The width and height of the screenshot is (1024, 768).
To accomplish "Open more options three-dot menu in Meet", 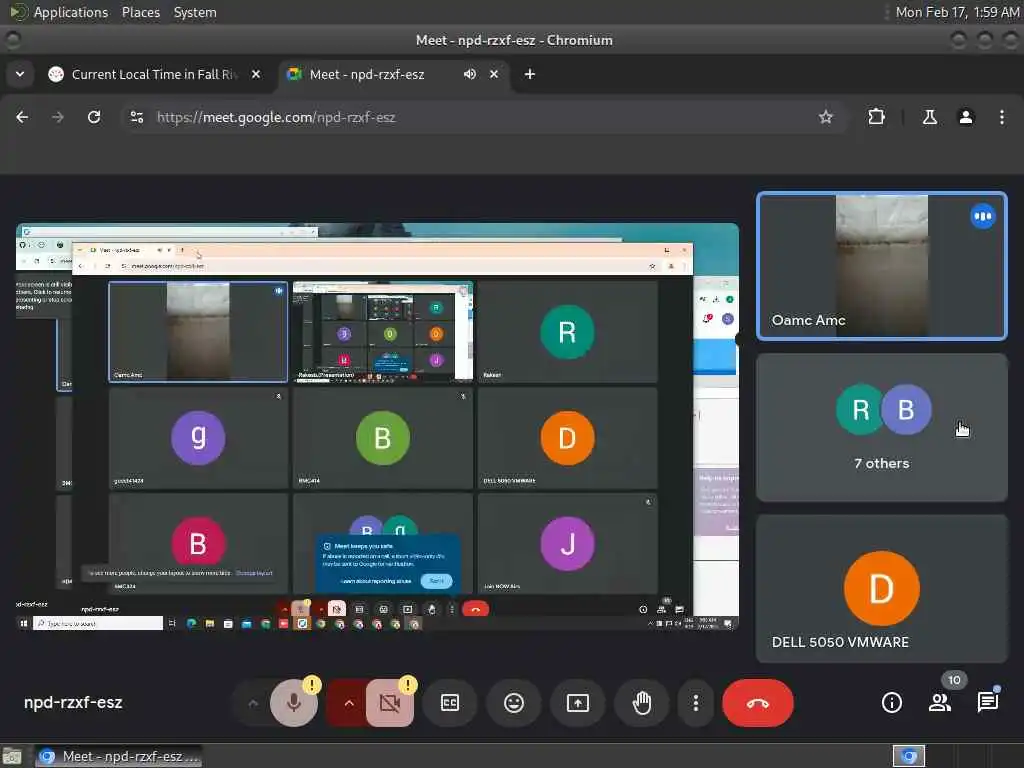I will click(x=696, y=703).
